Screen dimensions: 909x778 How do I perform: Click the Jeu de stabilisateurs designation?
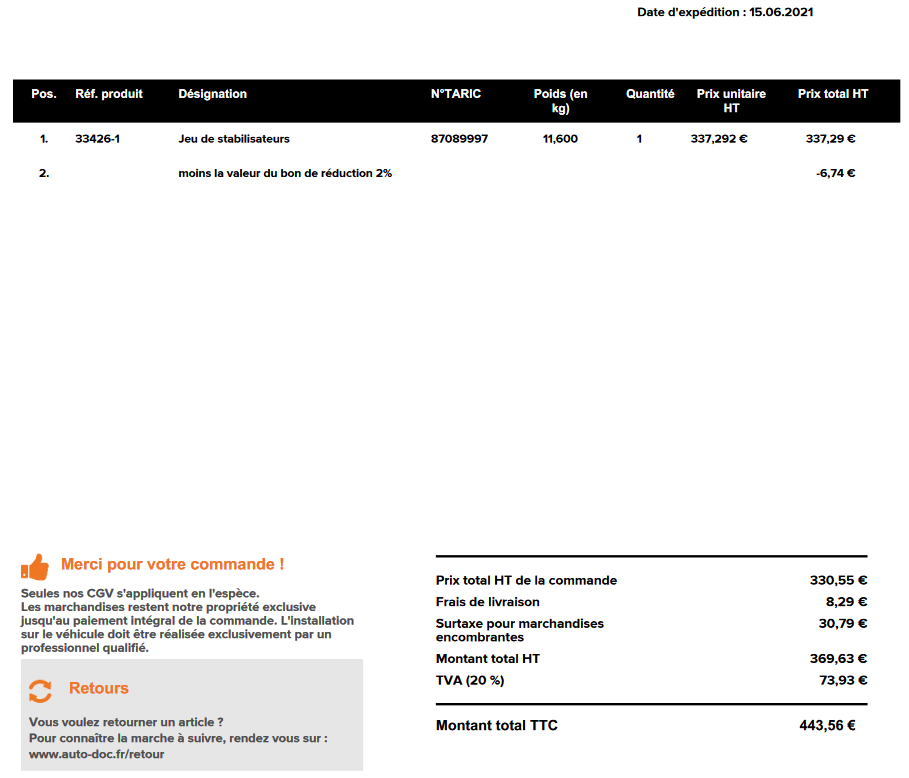point(234,139)
